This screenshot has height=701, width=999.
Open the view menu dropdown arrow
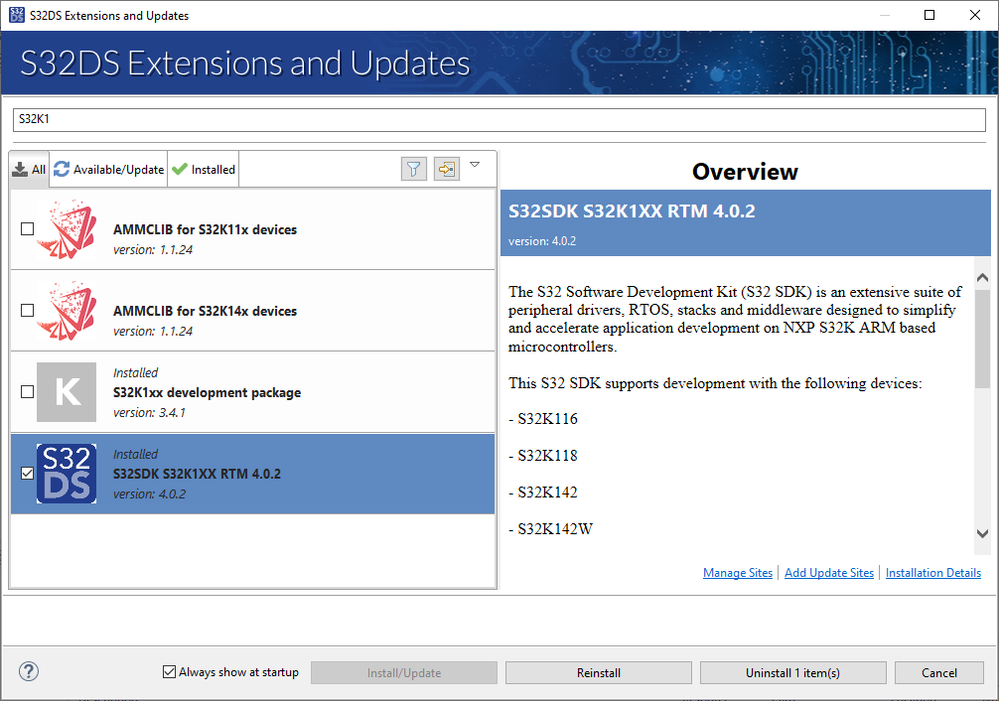[x=475, y=164]
